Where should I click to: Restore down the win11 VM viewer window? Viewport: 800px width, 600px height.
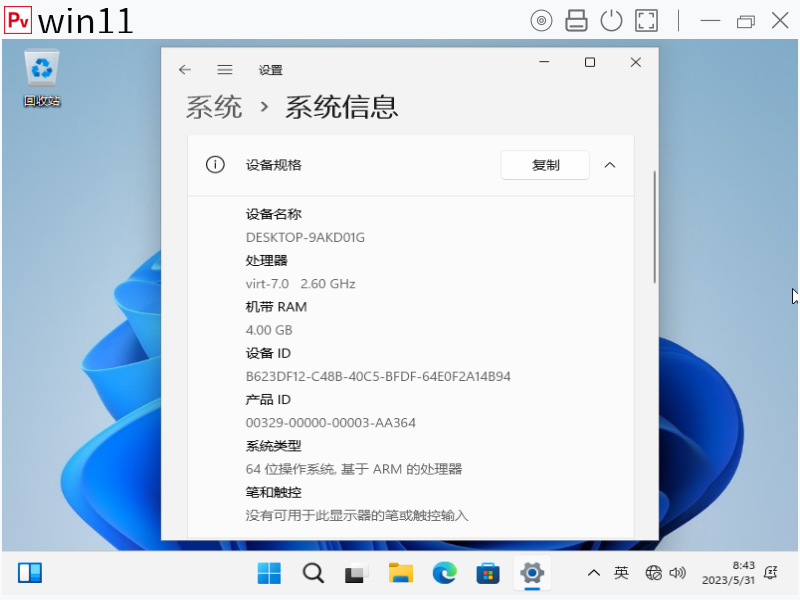[x=745, y=21]
